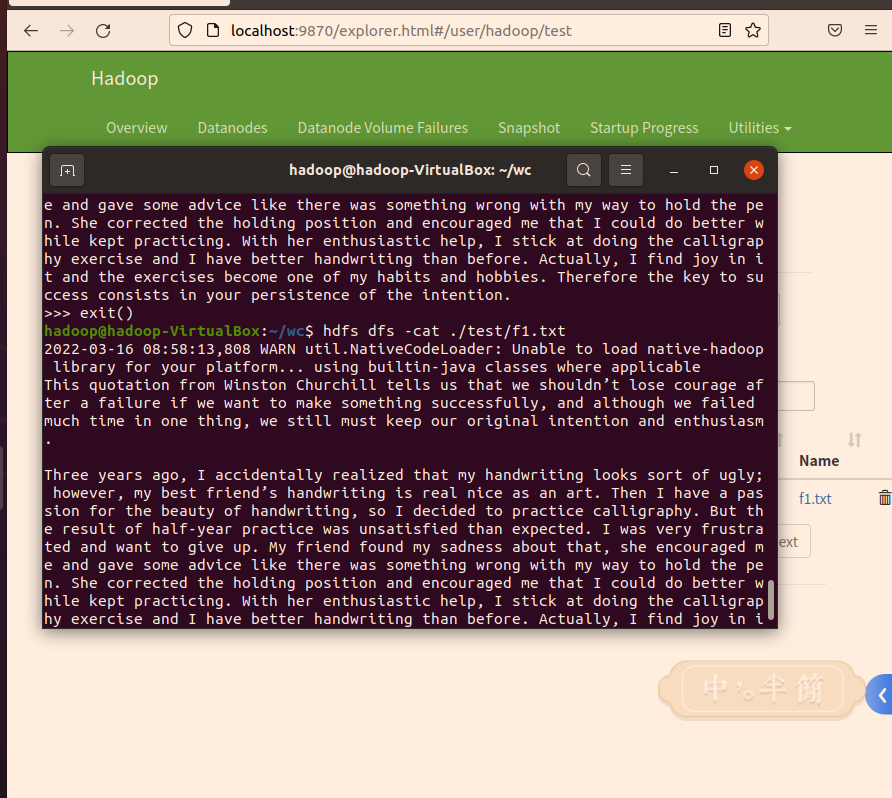Click the hdfs dfs -cat command text

point(444,331)
